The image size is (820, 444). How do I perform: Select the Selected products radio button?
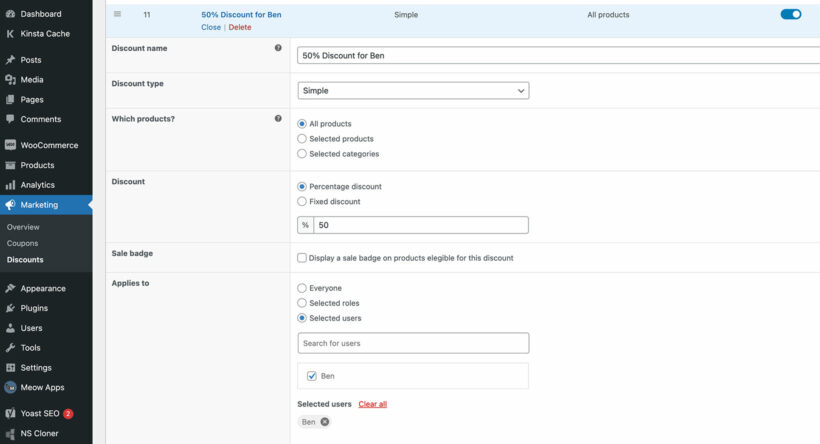(x=302, y=139)
